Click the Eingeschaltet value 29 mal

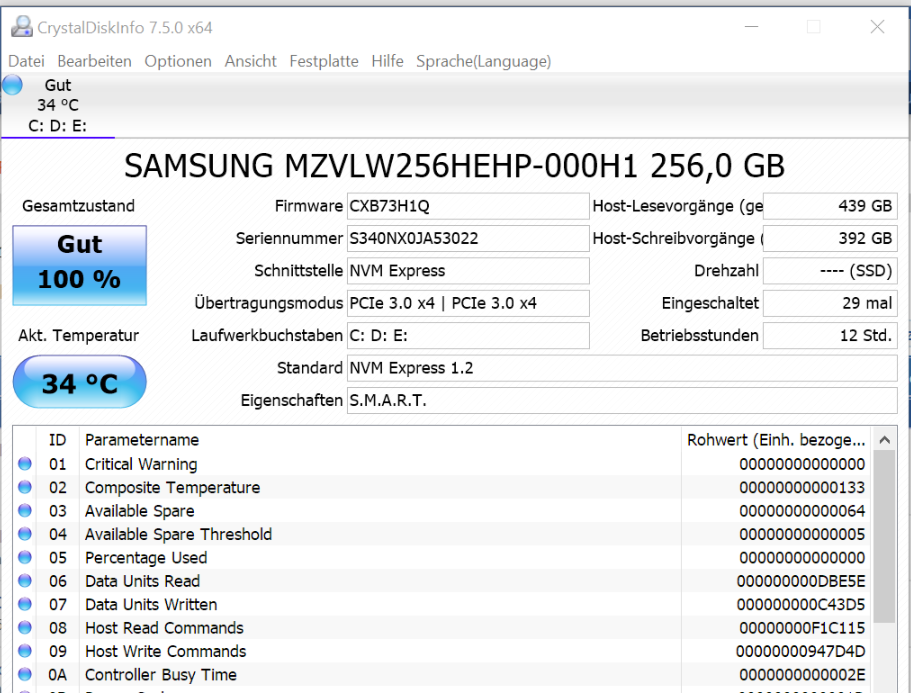click(x=830, y=303)
